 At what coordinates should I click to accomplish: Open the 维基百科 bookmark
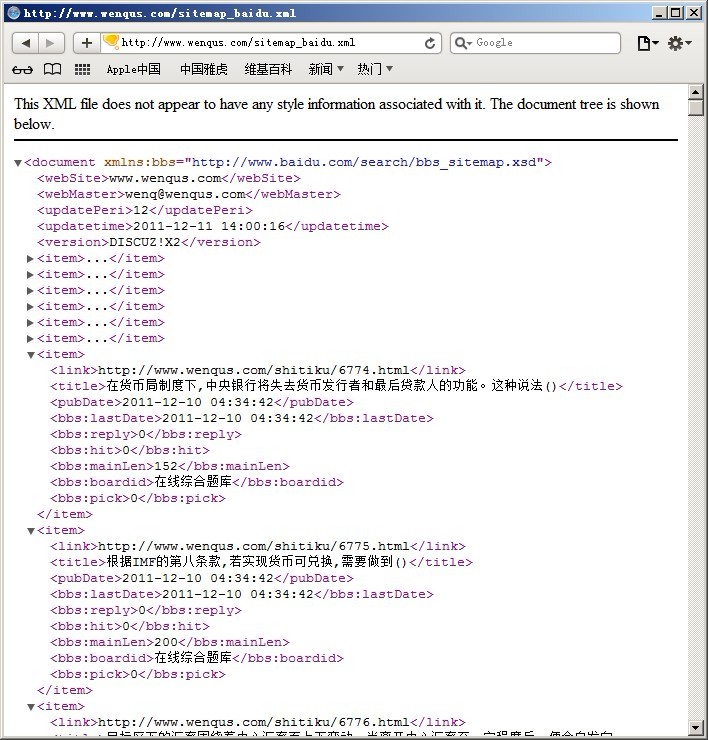(x=268, y=69)
